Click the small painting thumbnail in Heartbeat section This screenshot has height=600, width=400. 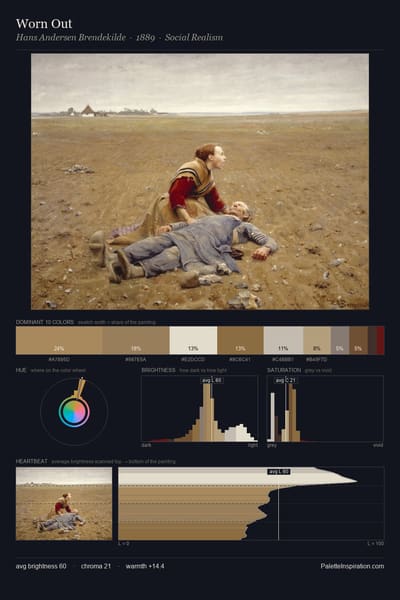click(64, 504)
